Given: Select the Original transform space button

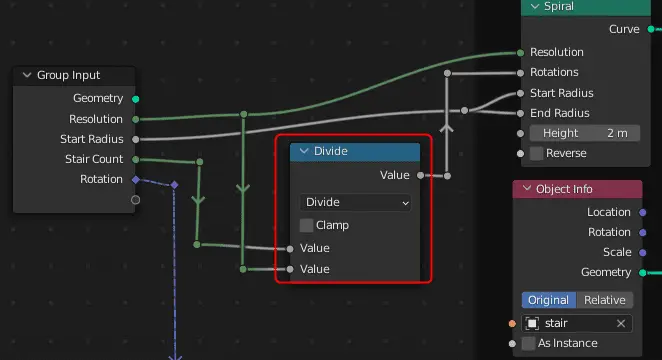Looking at the screenshot, I should pyautogui.click(x=549, y=300).
